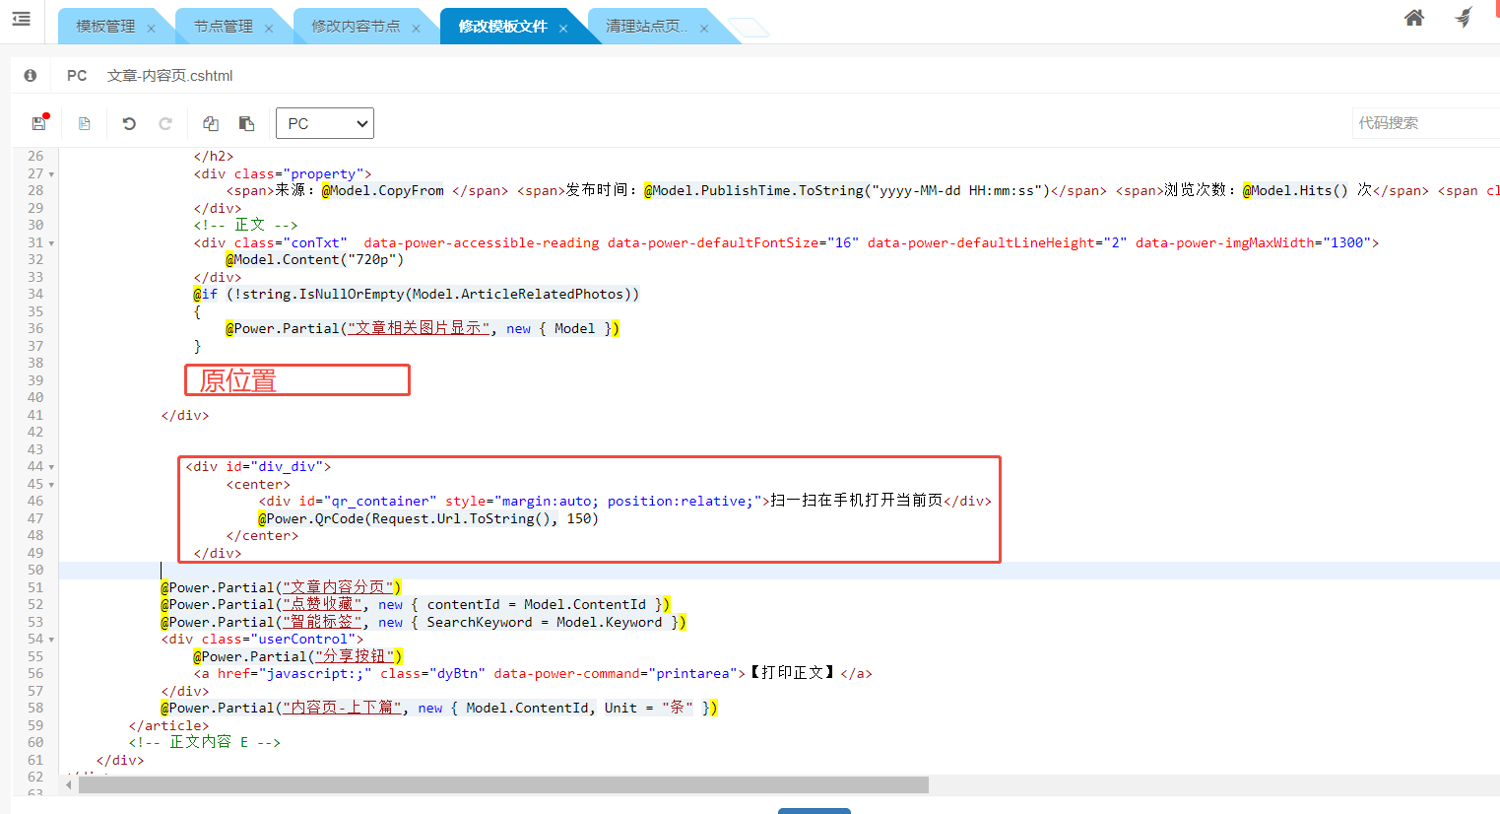Image resolution: width=1500 pixels, height=814 pixels.
Task: Switch to the 模板管理 tab
Action: click(x=105, y=27)
